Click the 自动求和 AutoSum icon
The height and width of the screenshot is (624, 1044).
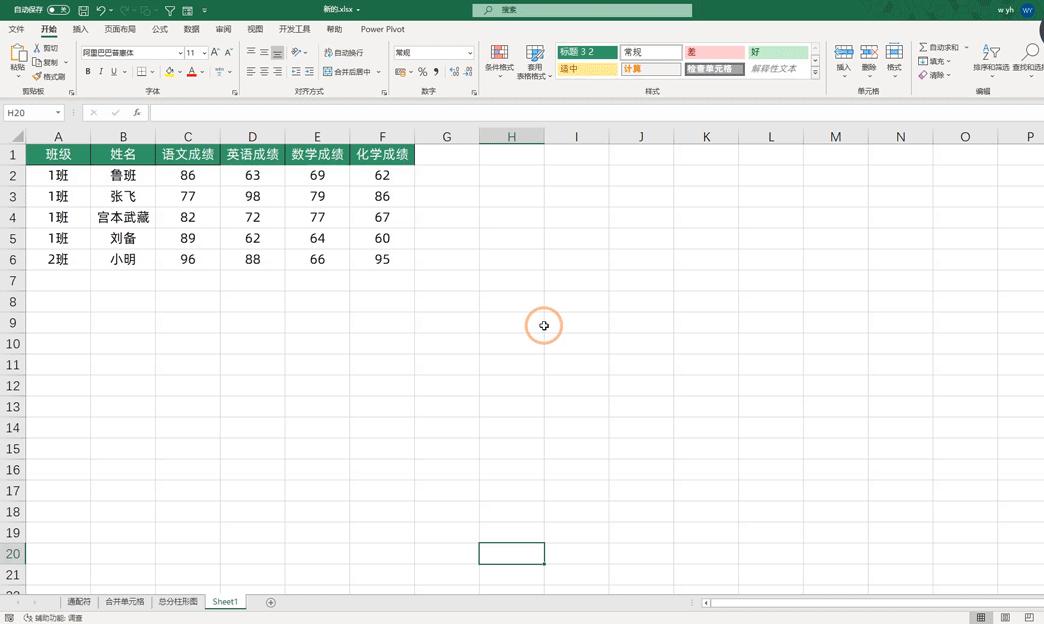[923, 47]
